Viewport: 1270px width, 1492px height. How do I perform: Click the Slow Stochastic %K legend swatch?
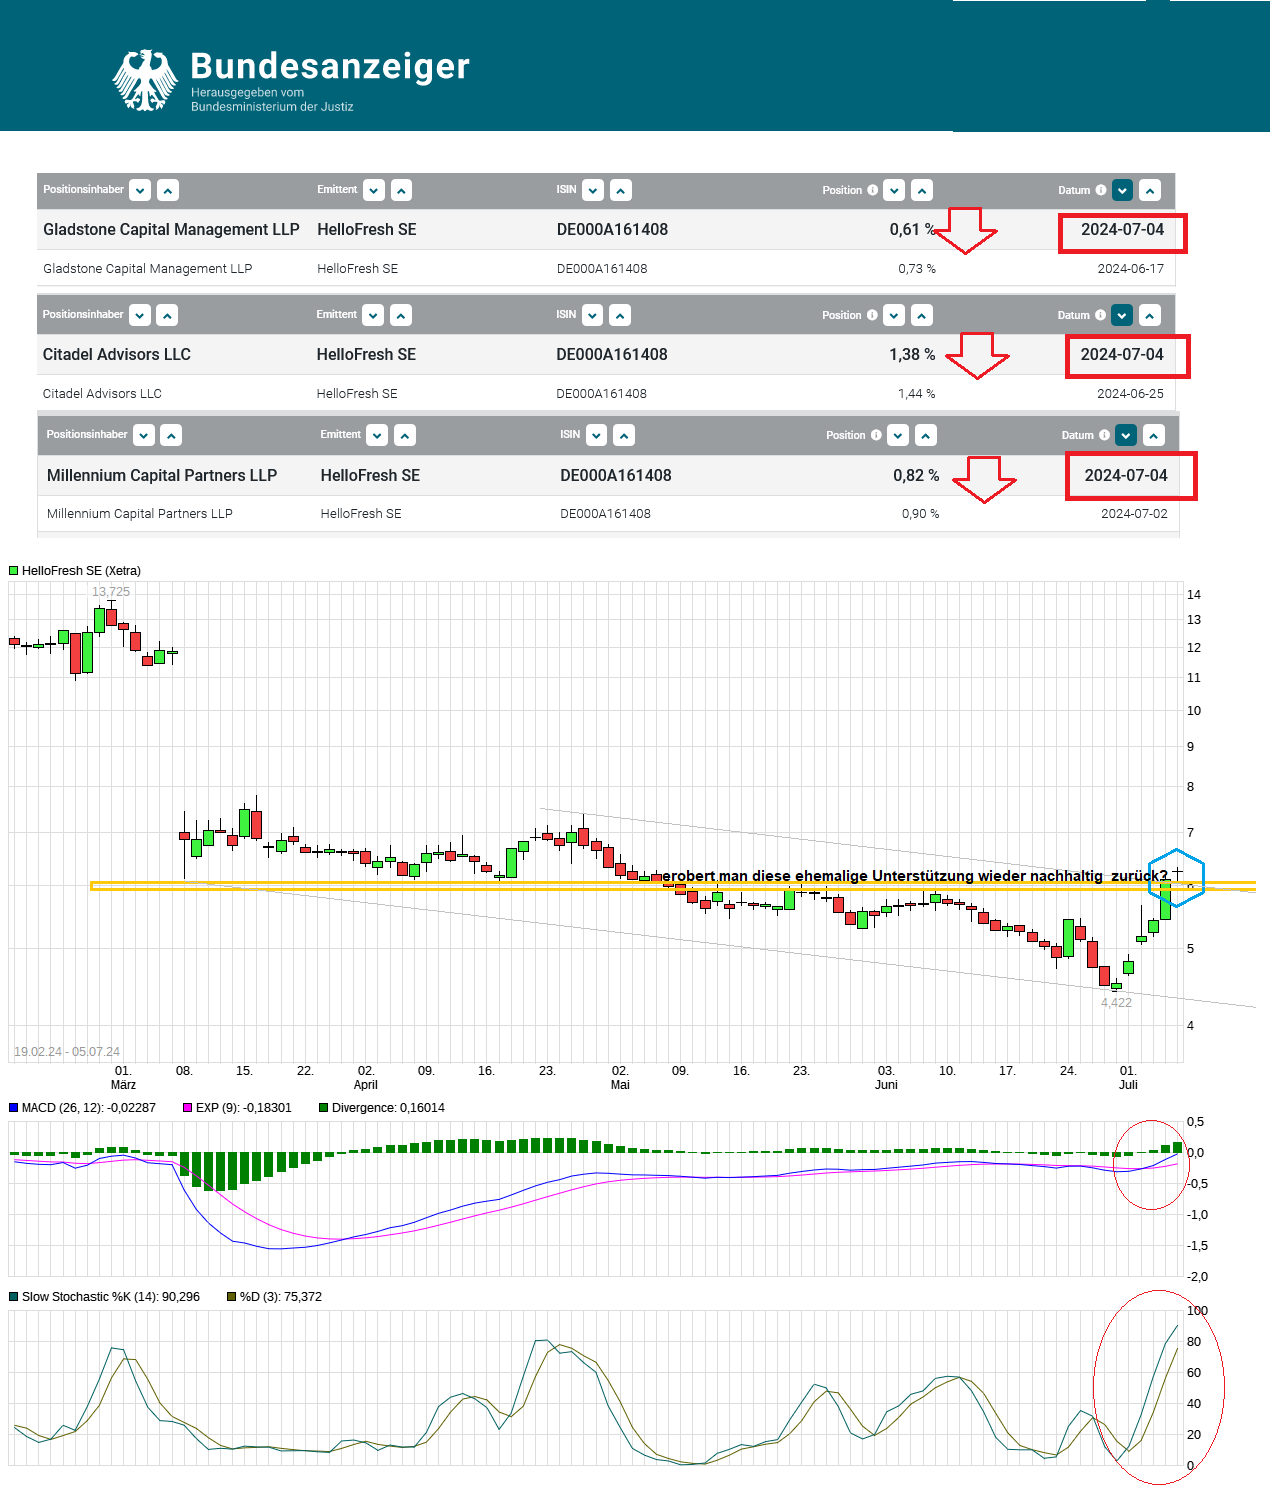tap(13, 1296)
